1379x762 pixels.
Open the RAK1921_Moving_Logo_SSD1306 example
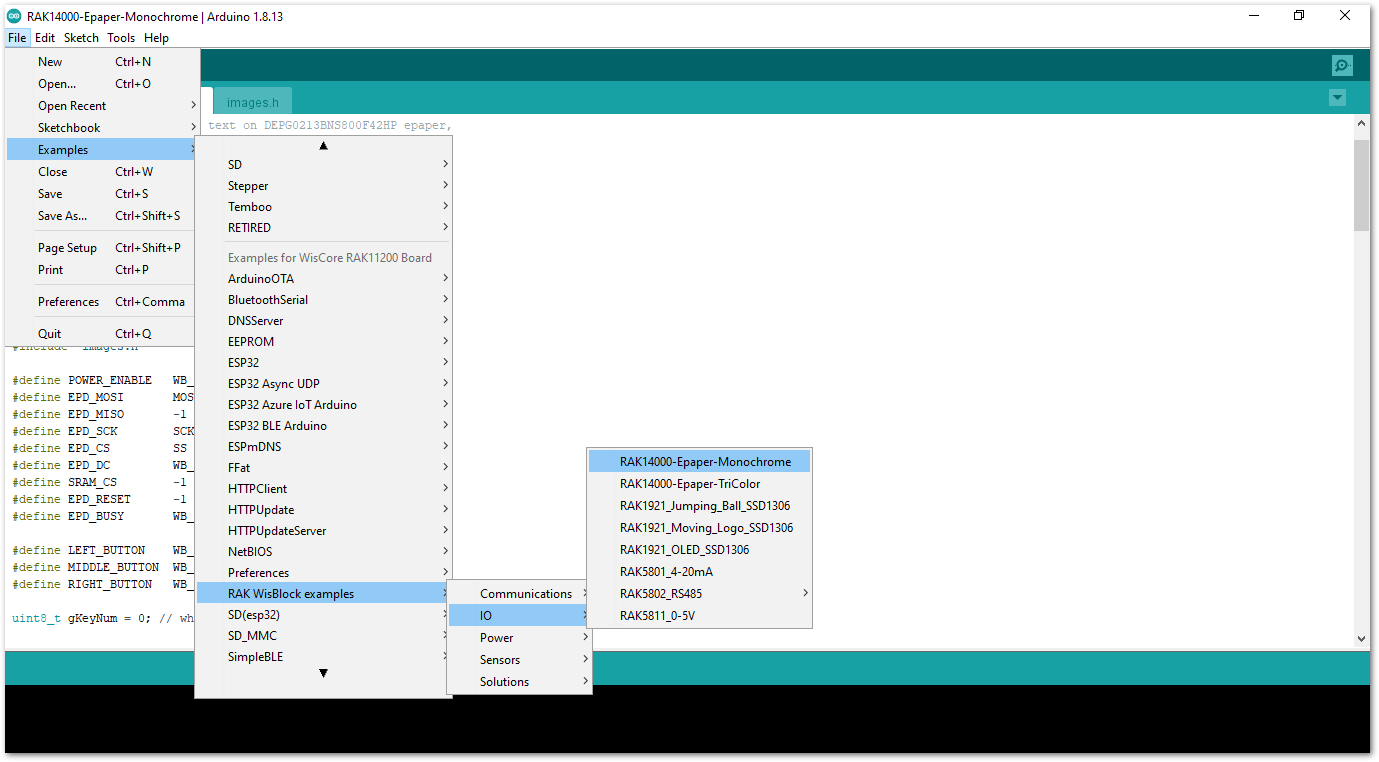[699, 528]
